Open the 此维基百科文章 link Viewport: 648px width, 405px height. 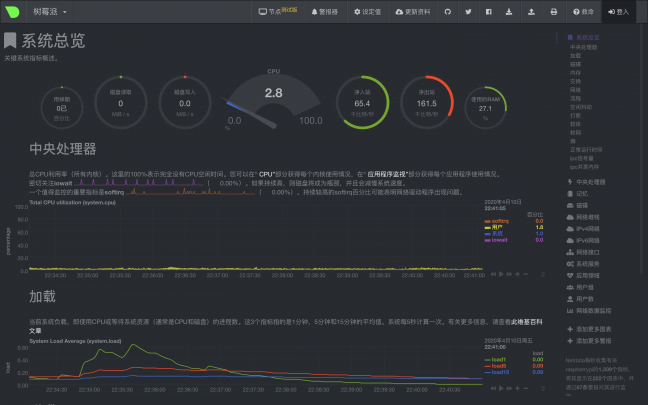[x=526, y=322]
